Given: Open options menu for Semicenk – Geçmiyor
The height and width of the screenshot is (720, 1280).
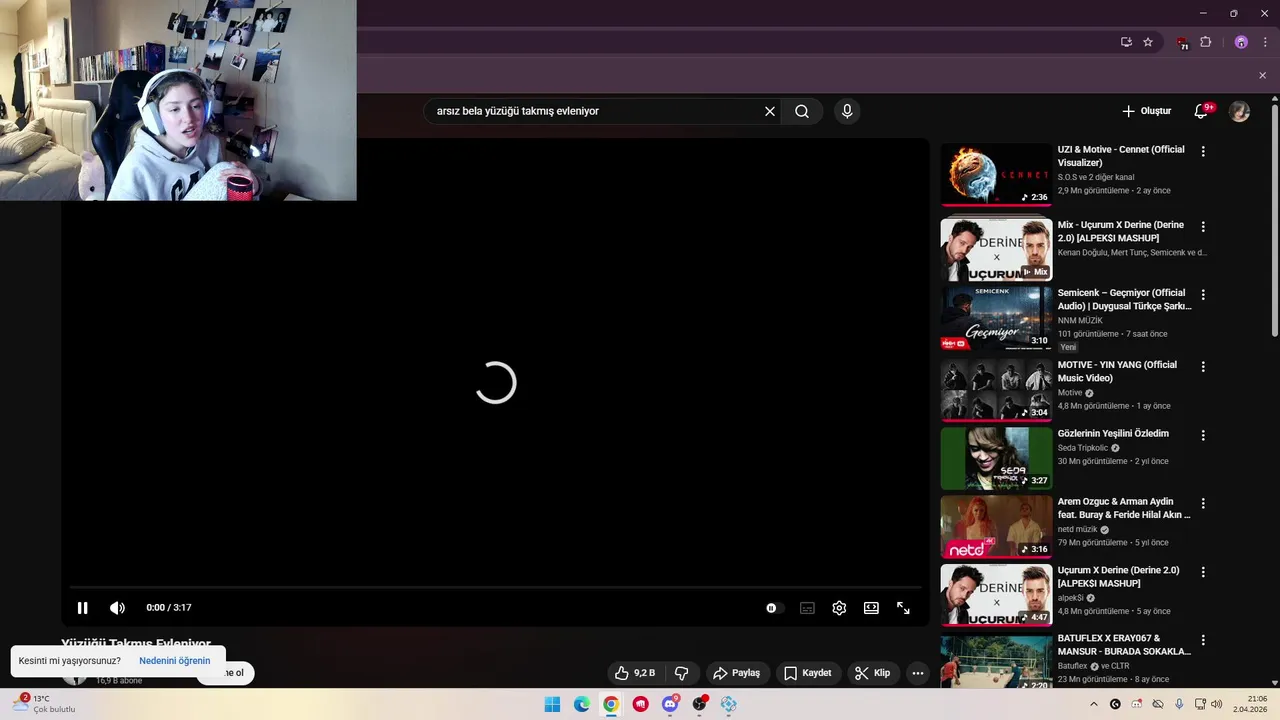Looking at the screenshot, I should pyautogui.click(x=1203, y=295).
